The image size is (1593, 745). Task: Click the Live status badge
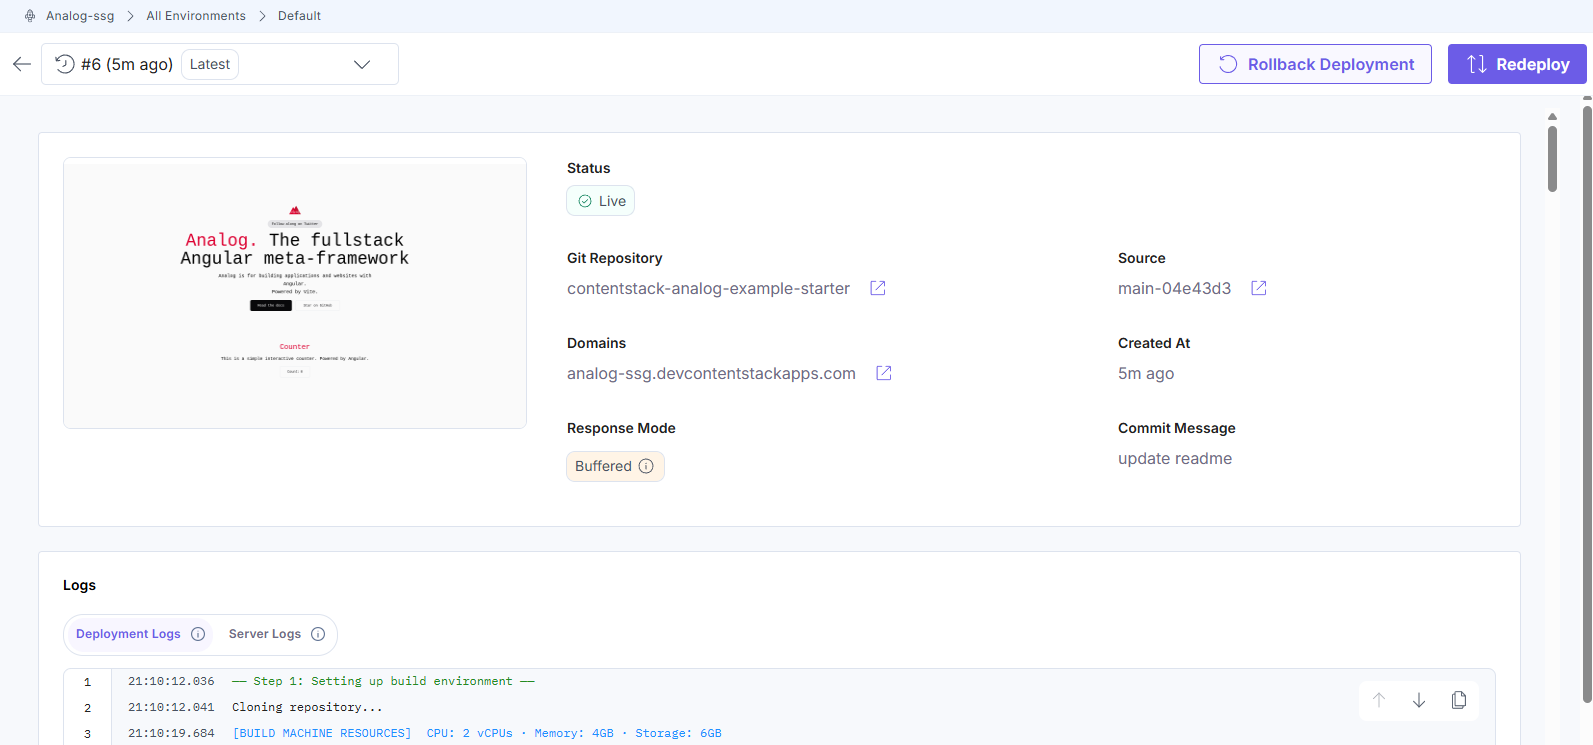tap(601, 201)
